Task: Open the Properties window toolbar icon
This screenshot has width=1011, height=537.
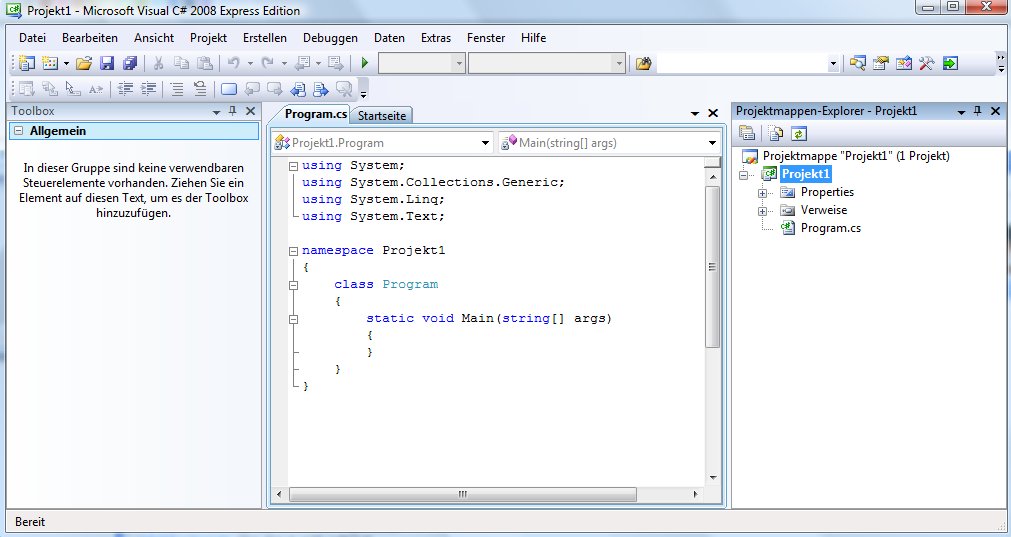Action: click(x=881, y=63)
